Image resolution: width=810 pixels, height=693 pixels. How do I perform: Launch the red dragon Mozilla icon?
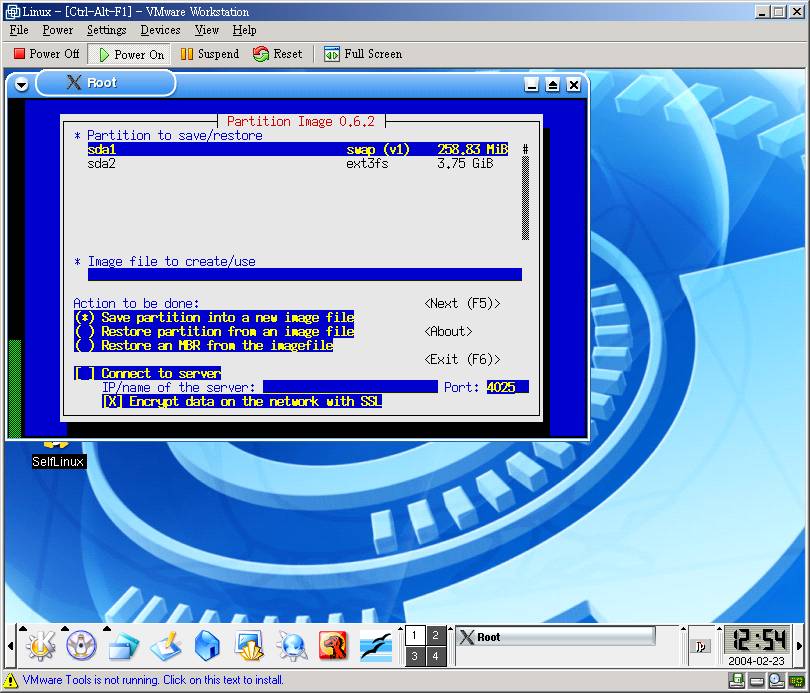click(333, 645)
